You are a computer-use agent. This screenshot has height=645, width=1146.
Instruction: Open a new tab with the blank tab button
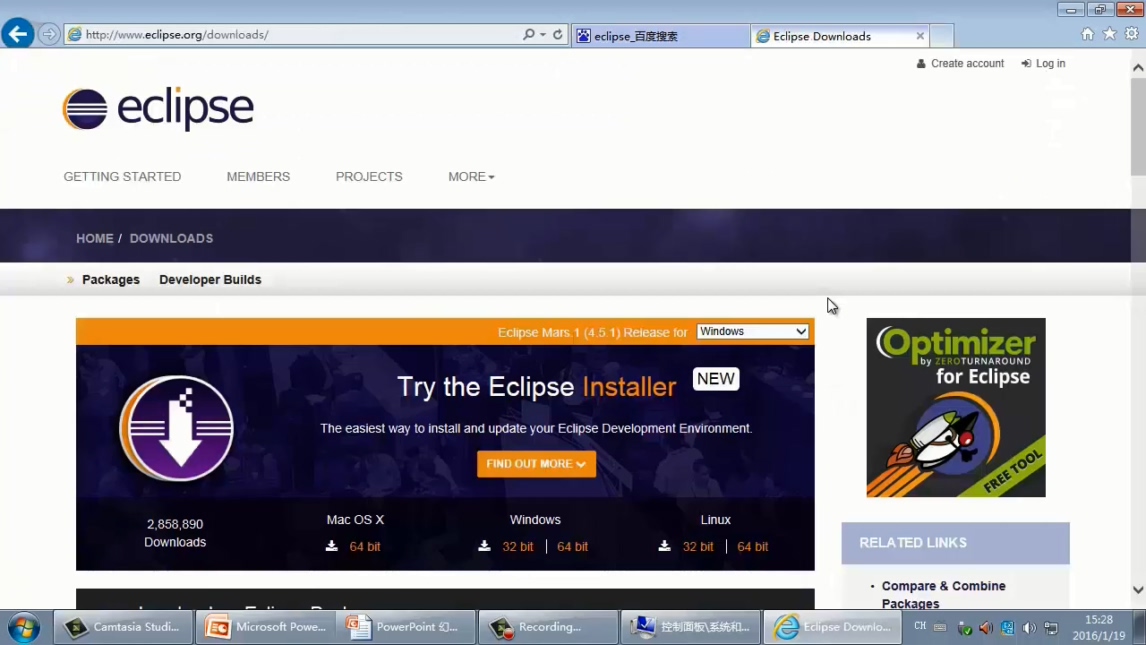pos(942,36)
